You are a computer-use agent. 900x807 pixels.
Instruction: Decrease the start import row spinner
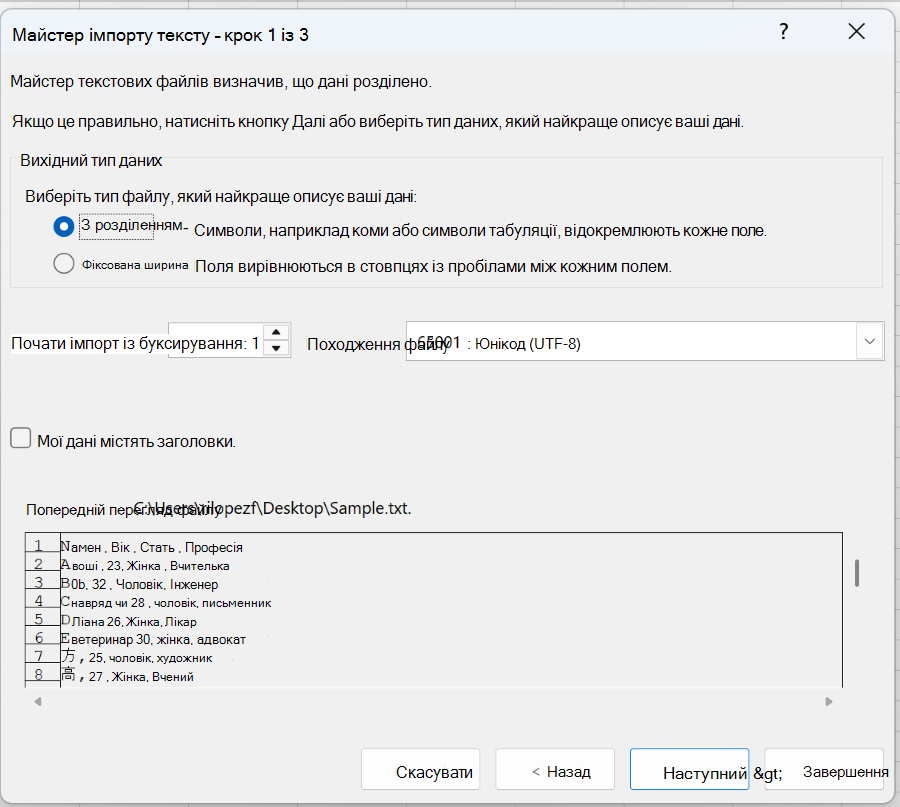(x=276, y=348)
